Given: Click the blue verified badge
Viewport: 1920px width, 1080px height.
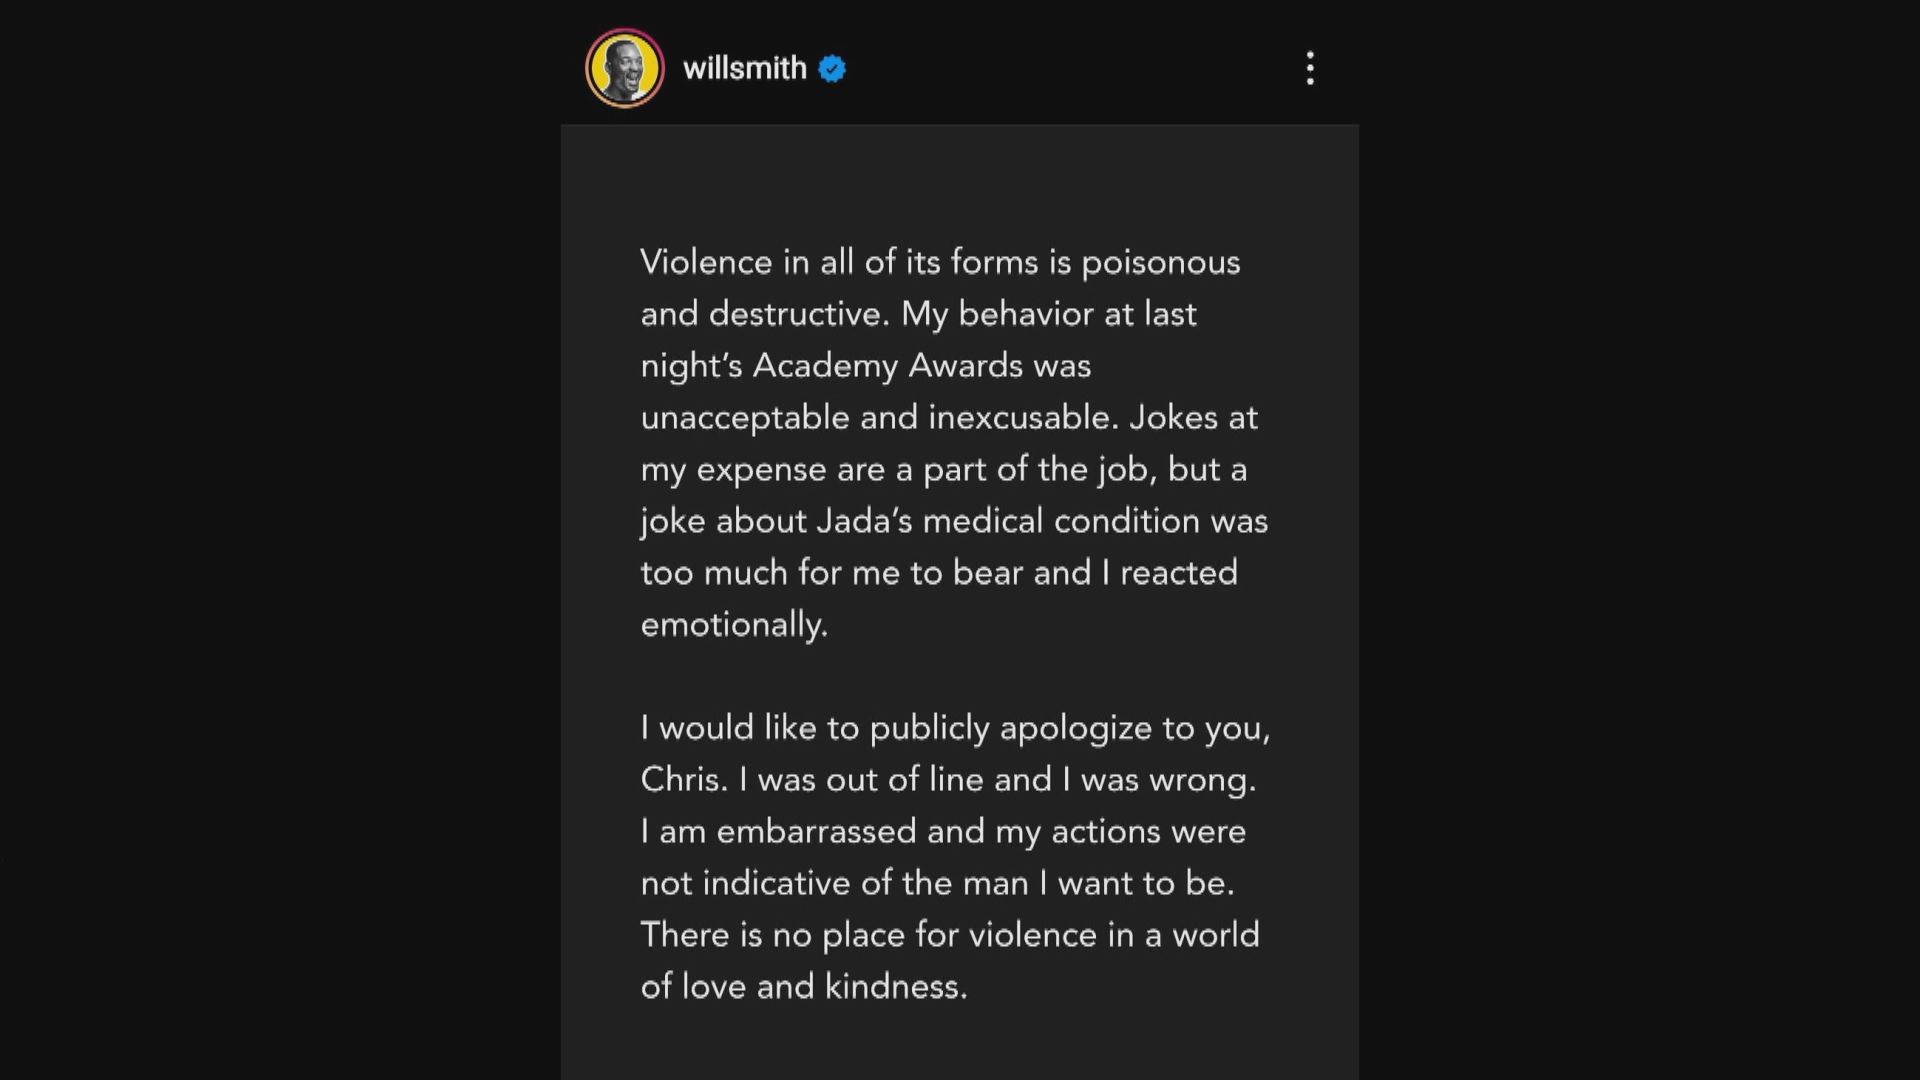Looking at the screenshot, I should pyautogui.click(x=832, y=68).
